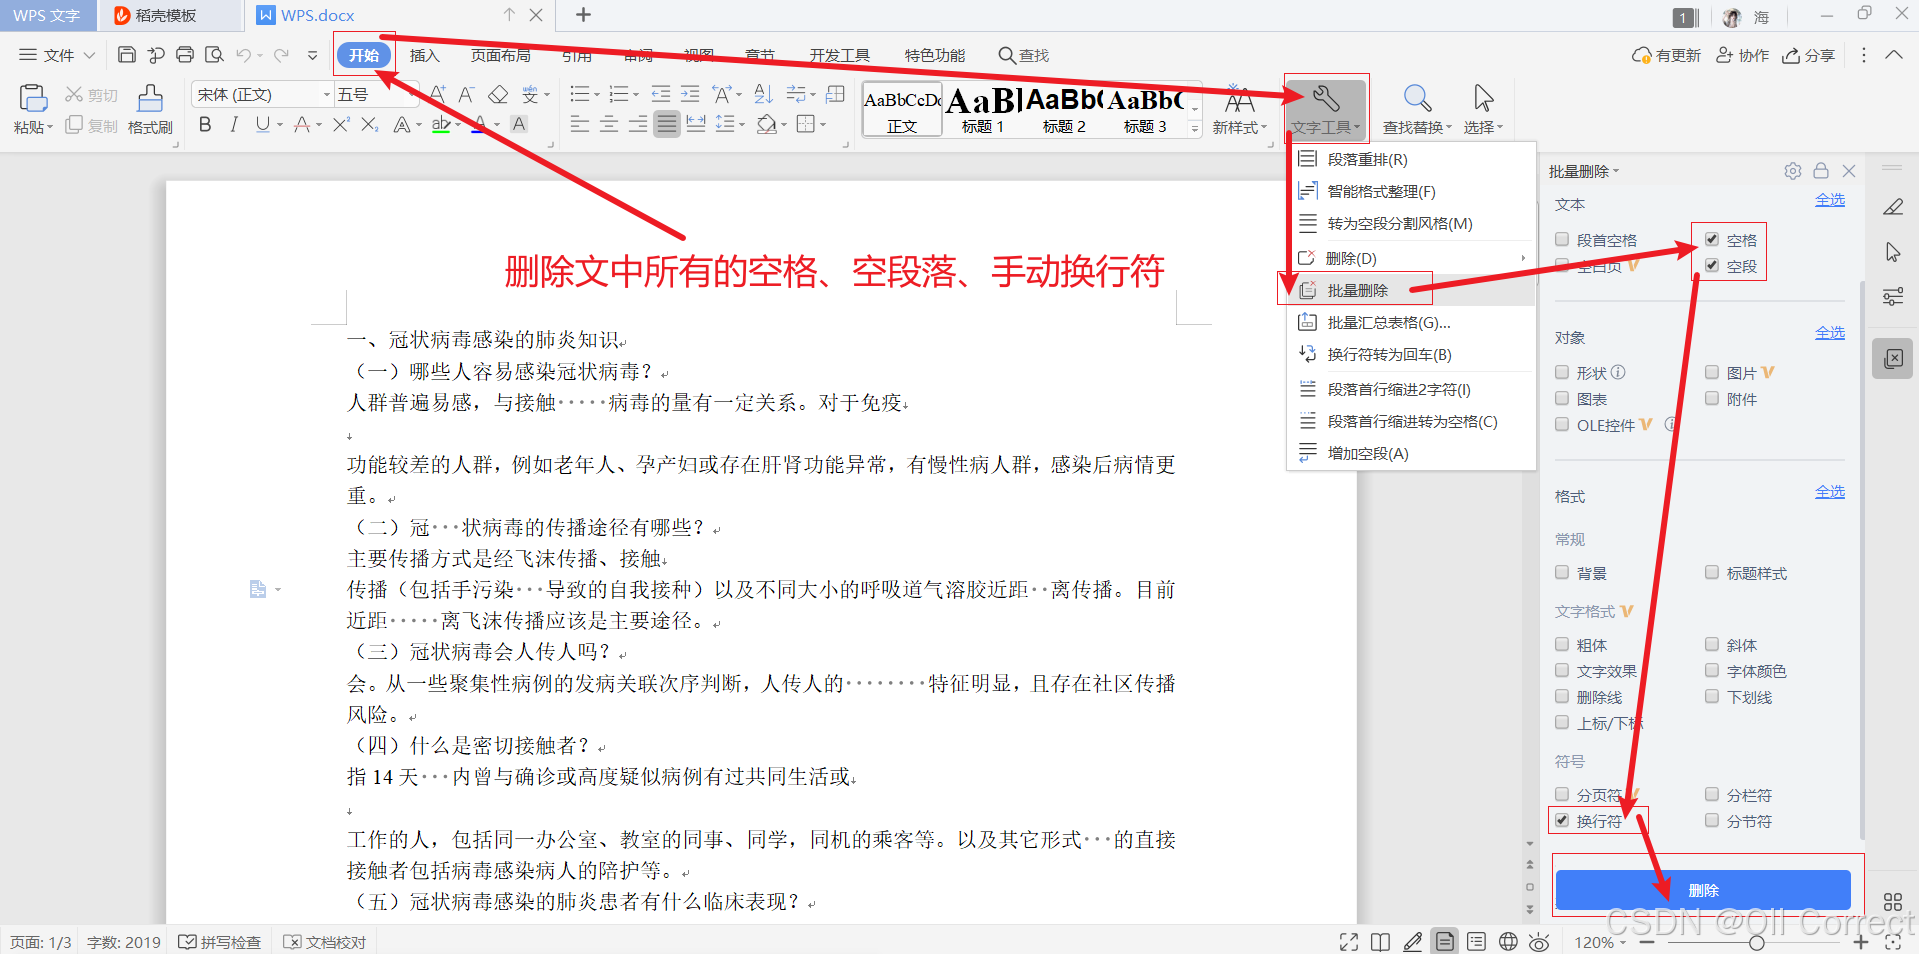Click the Paste clipboard icon
Viewport: 1919px width, 954px height.
[33, 98]
